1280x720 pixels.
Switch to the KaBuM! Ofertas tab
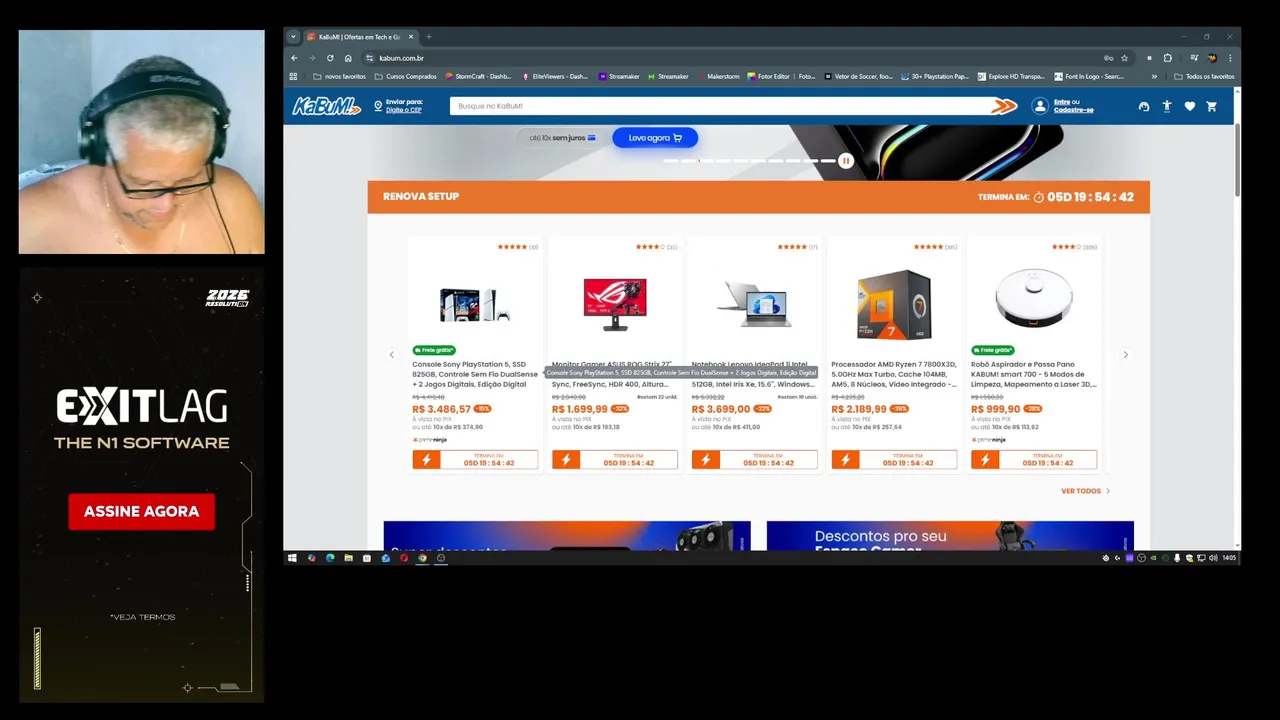coord(358,37)
